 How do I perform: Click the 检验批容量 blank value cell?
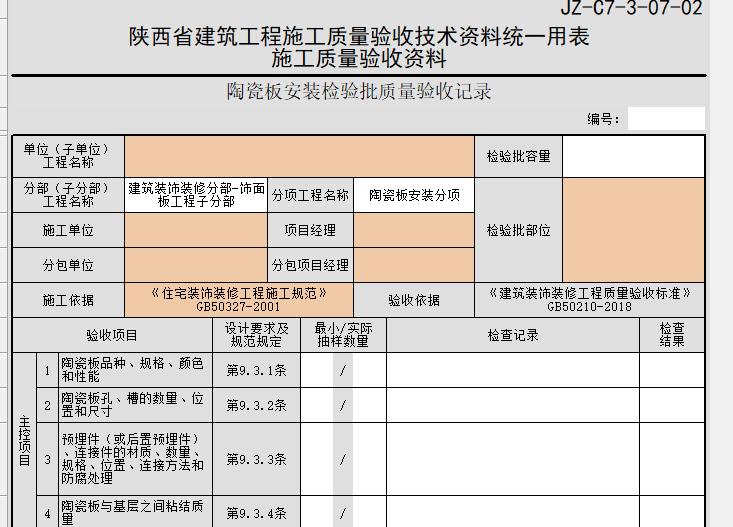click(x=633, y=156)
